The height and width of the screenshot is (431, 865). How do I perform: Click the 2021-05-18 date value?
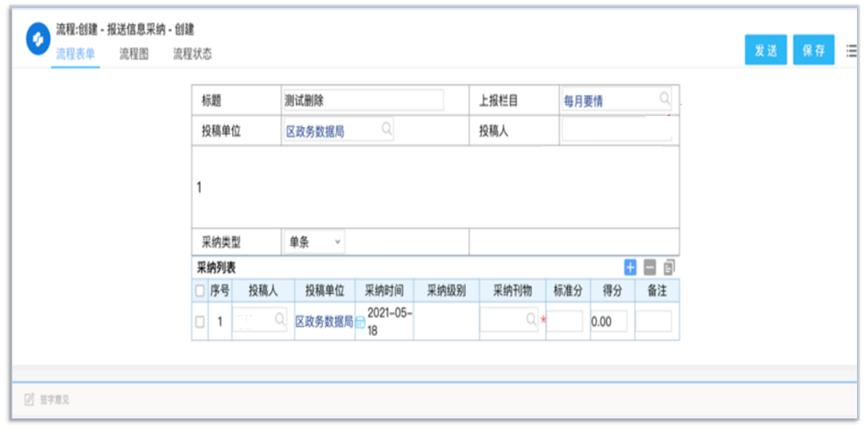click(390, 321)
